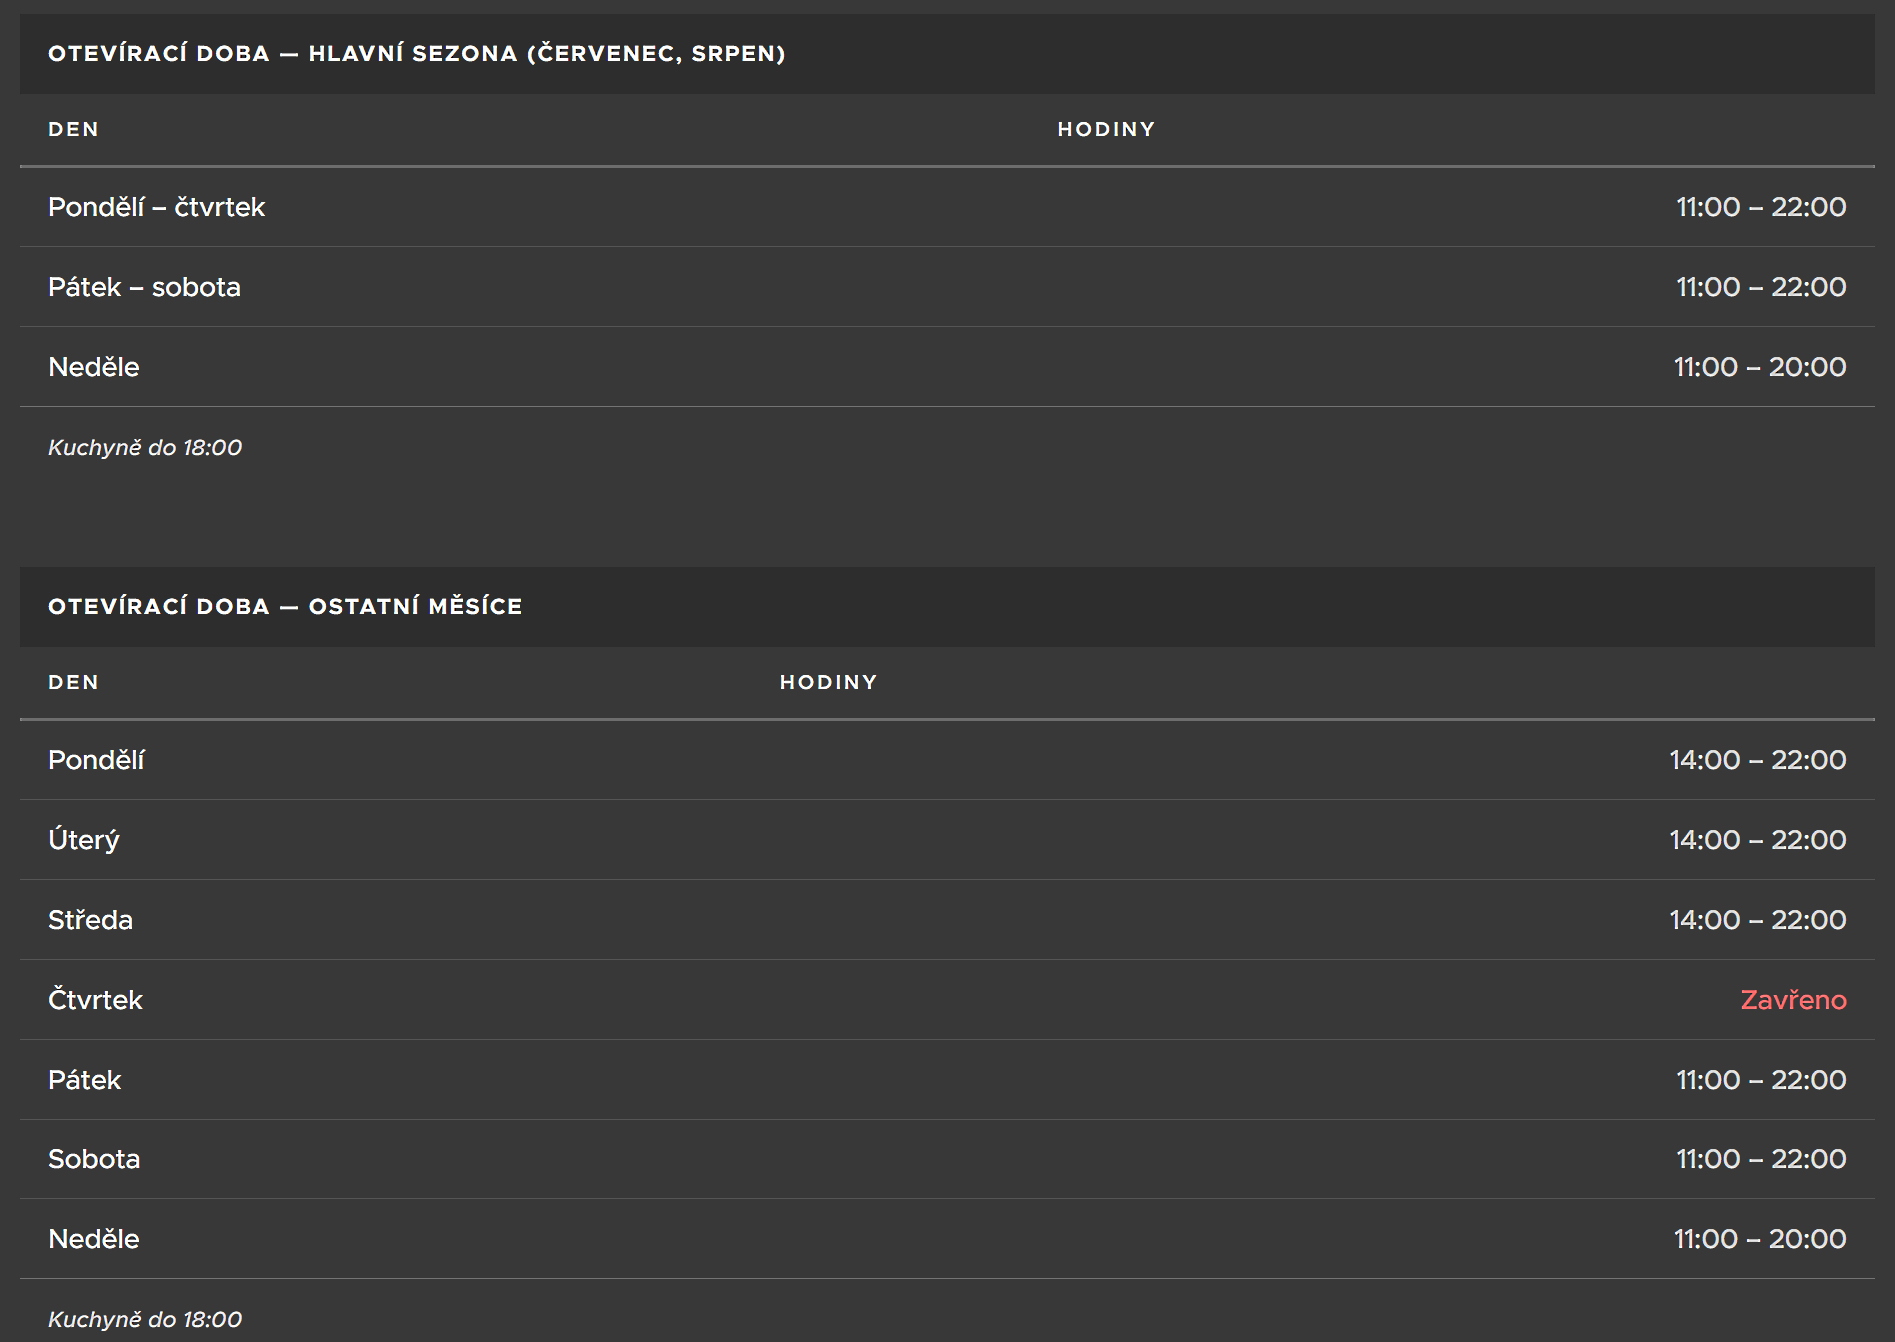Select the 'Pátek – sobota' row label
This screenshot has height=1342, width=1895.
pyautogui.click(x=144, y=287)
